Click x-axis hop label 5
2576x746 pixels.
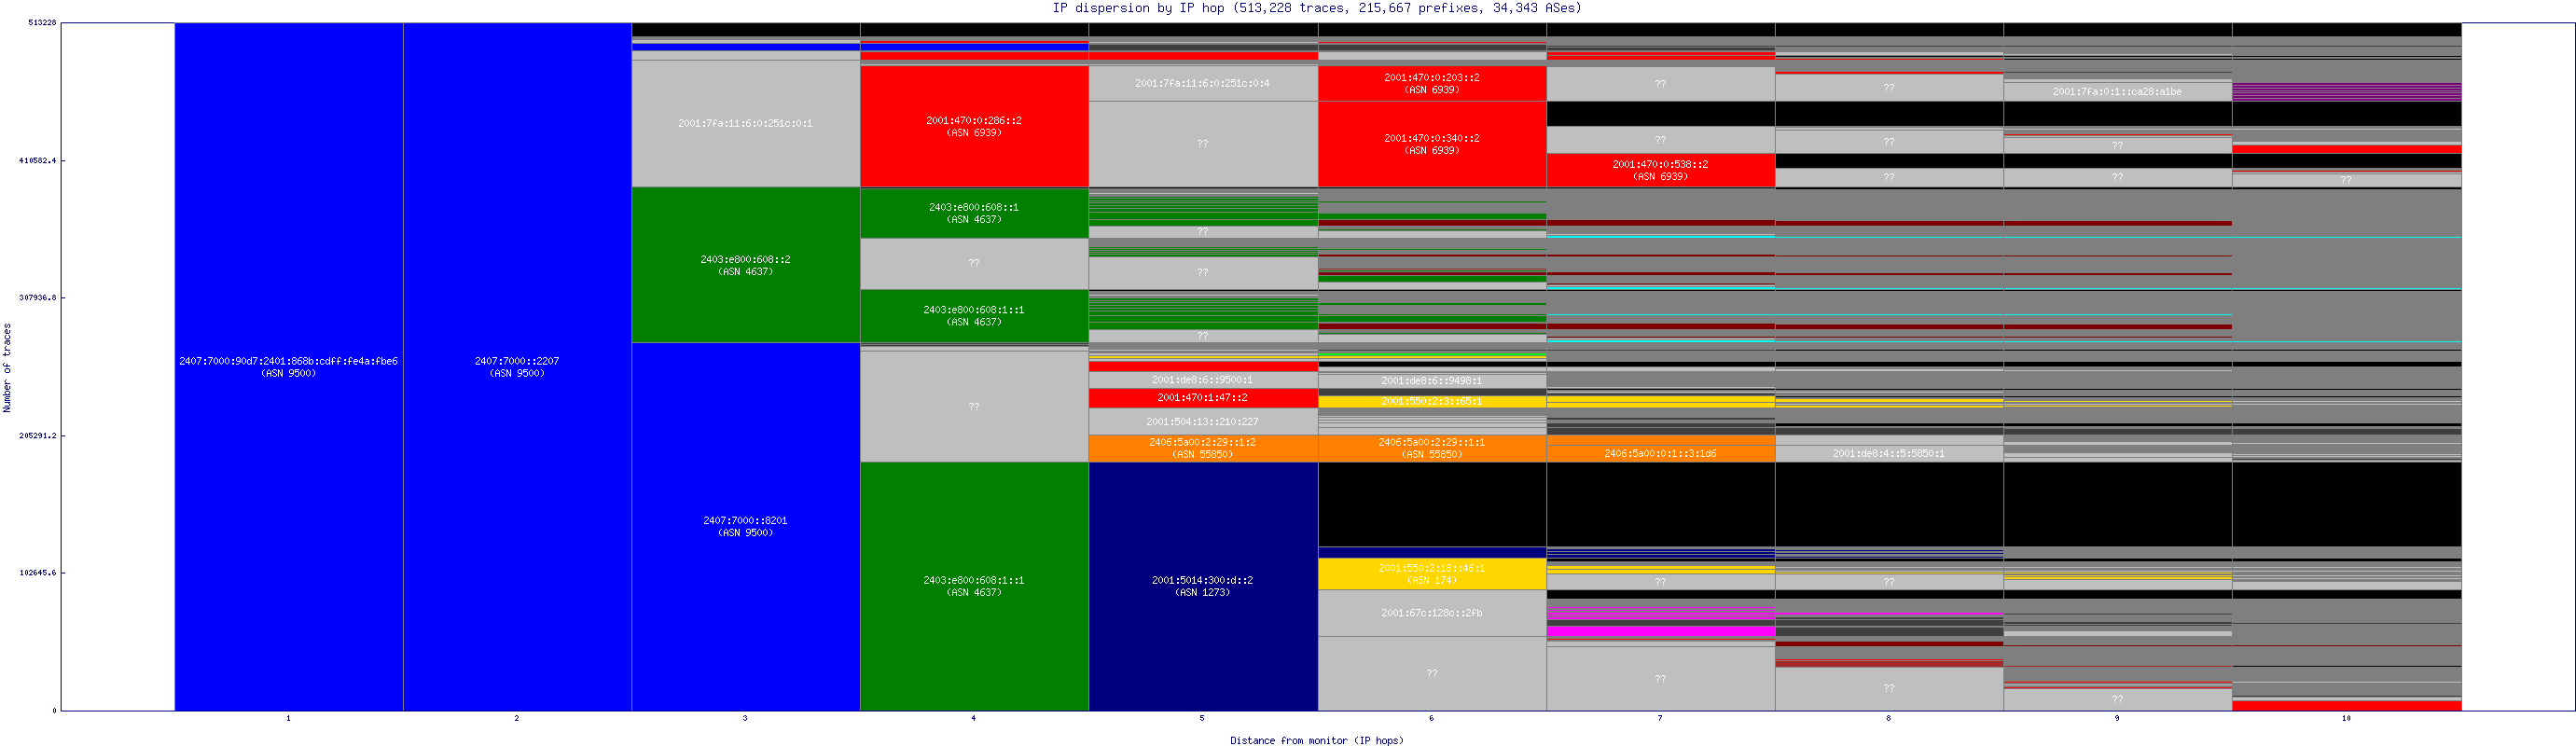[1202, 719]
